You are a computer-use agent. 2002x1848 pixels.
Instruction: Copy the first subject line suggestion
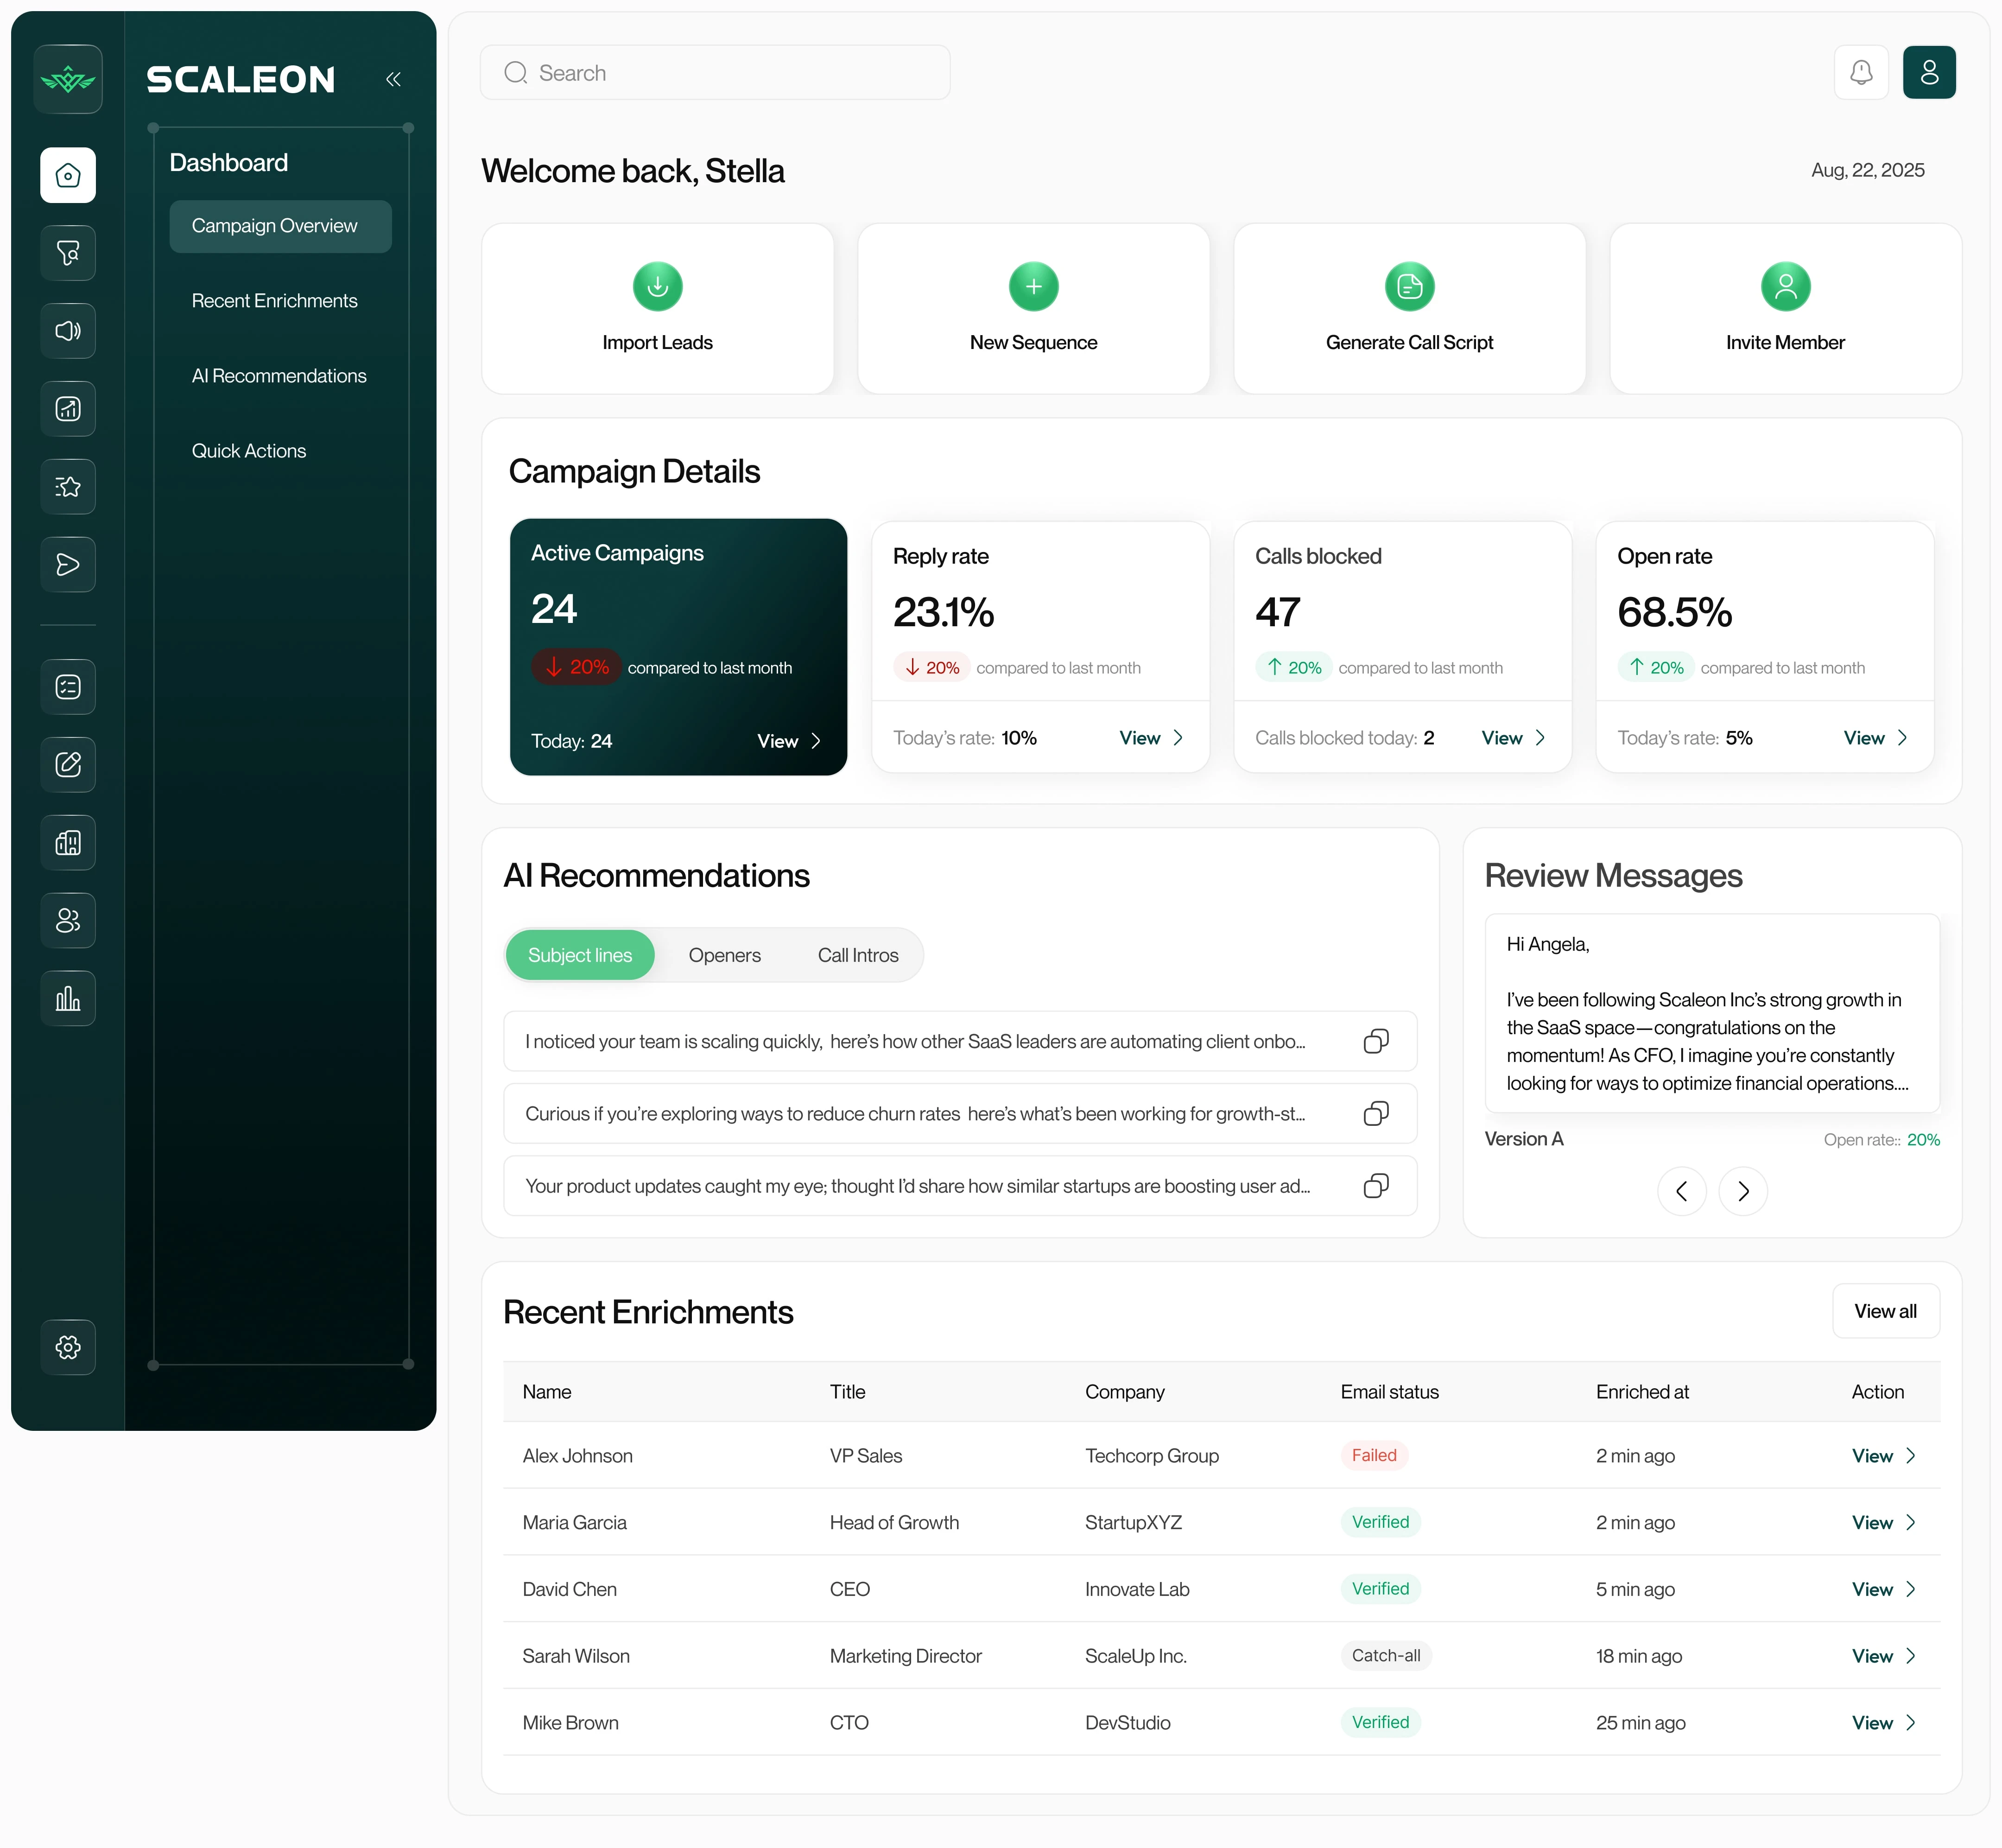coord(1375,1041)
